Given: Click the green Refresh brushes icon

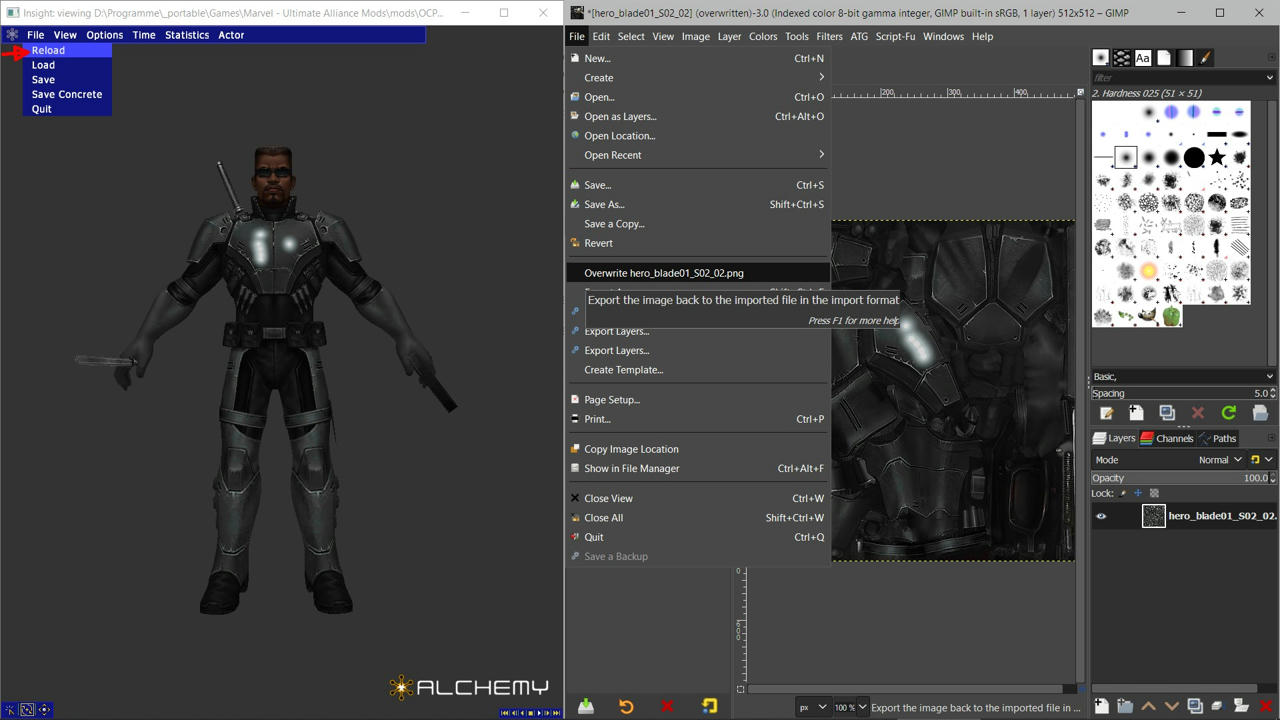Looking at the screenshot, I should coord(1229,413).
